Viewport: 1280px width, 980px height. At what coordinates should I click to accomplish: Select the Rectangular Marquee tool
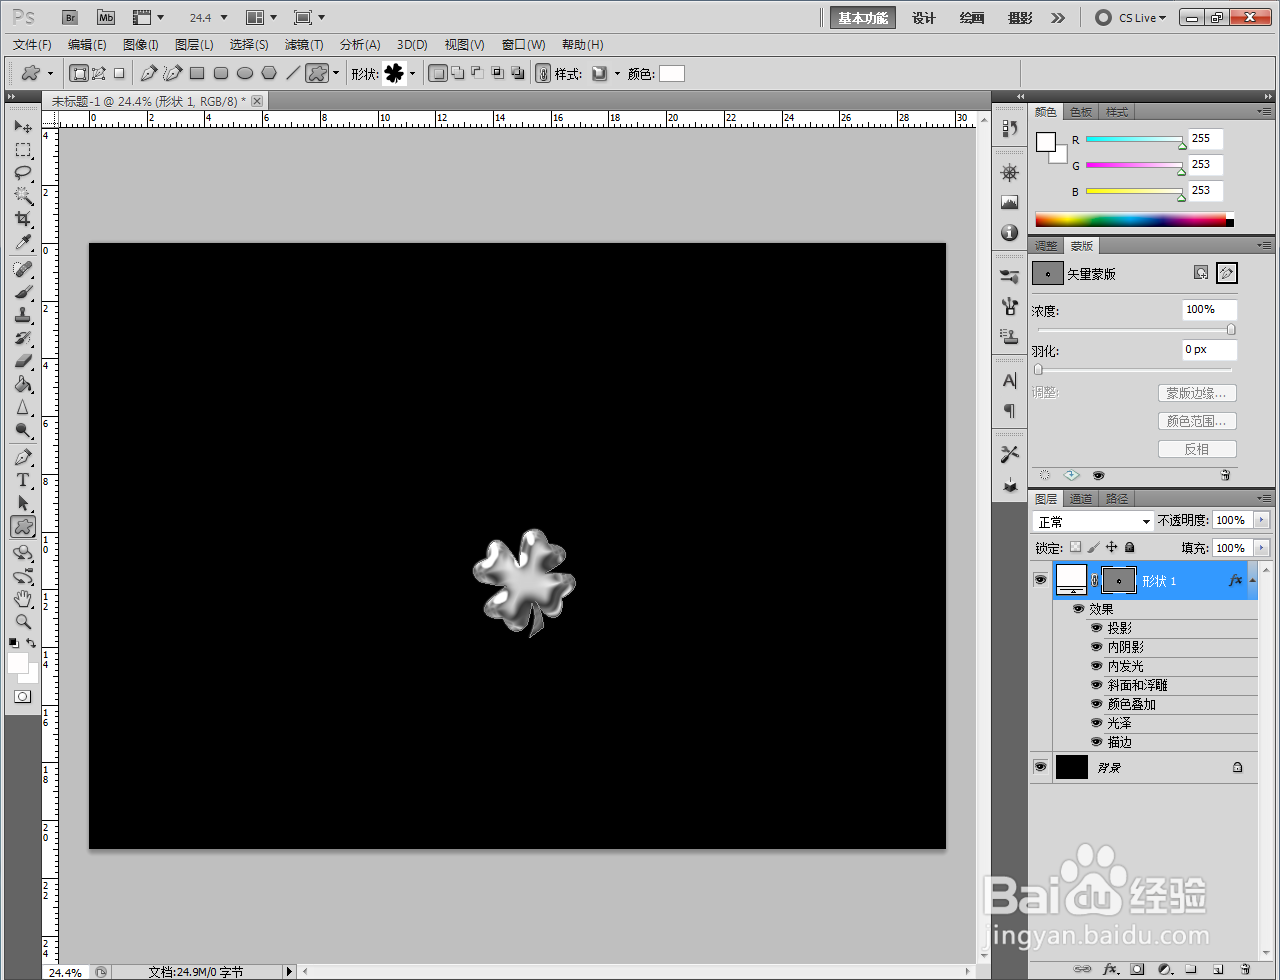(x=23, y=150)
